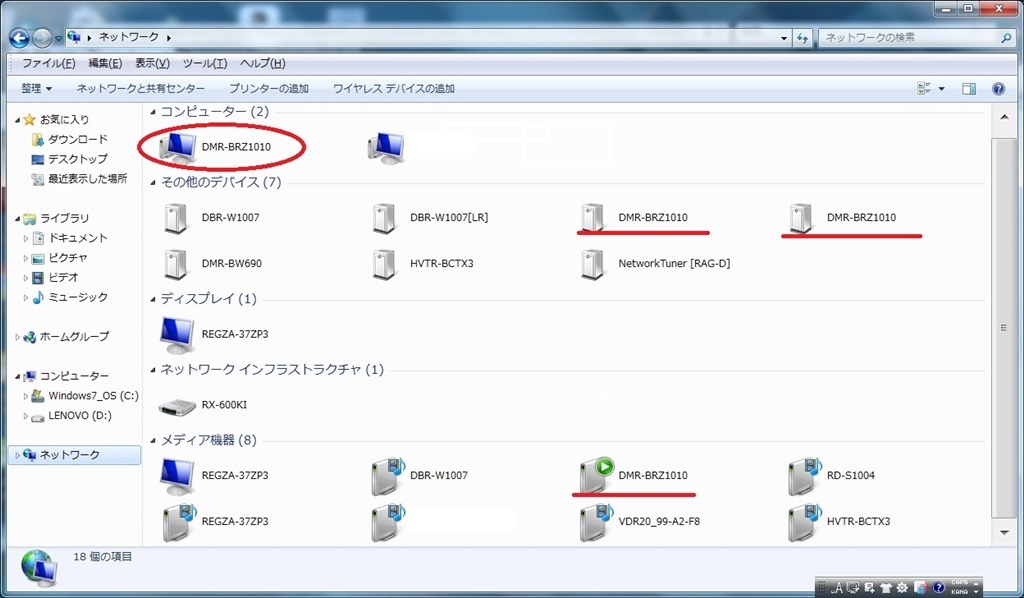1024x598 pixels.
Task: Click the IME help icon in language bar
Action: [x=938, y=587]
